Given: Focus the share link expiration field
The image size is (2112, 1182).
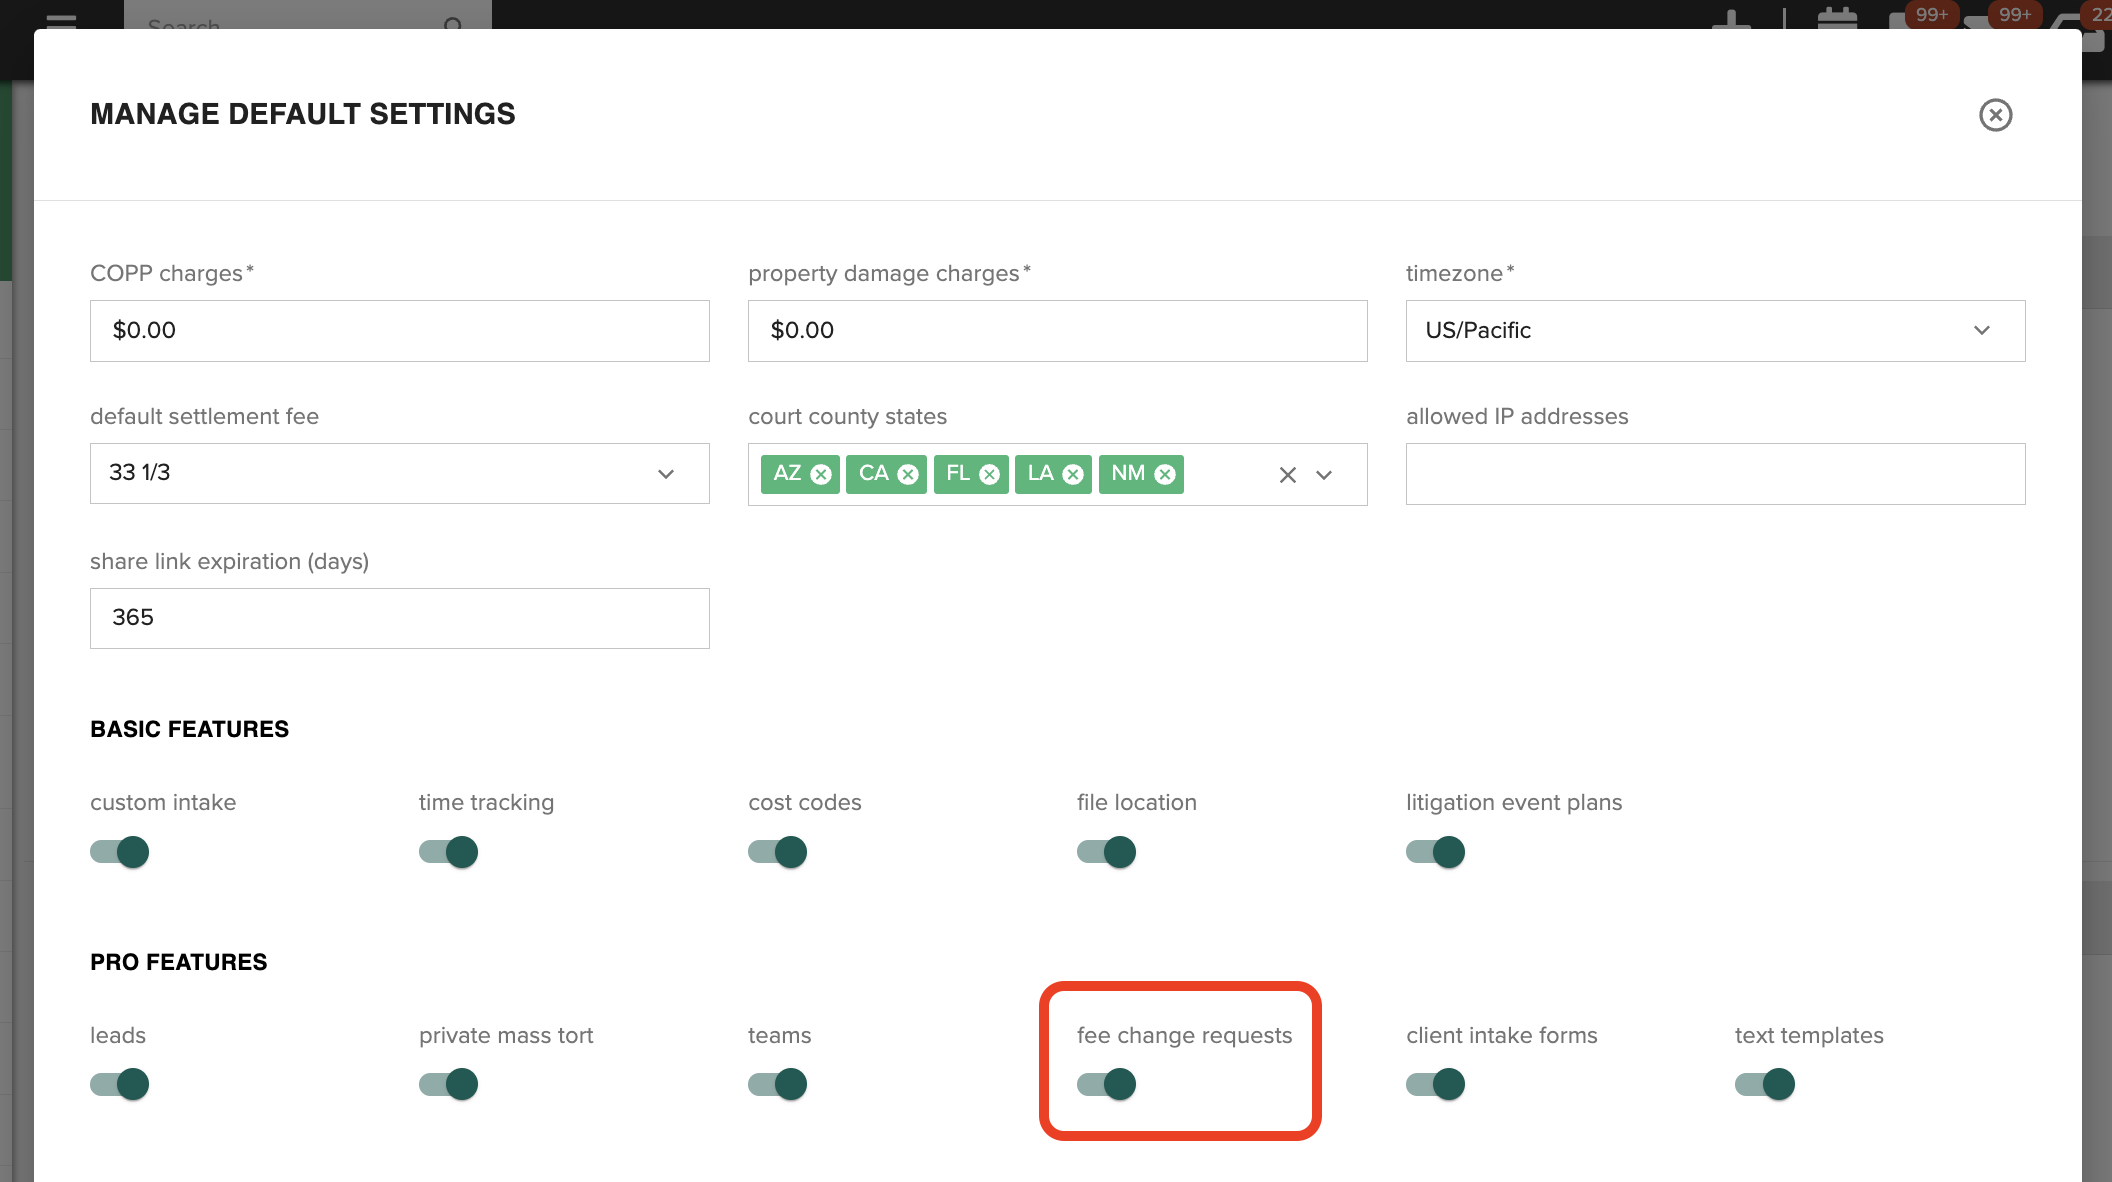Looking at the screenshot, I should pyautogui.click(x=399, y=618).
